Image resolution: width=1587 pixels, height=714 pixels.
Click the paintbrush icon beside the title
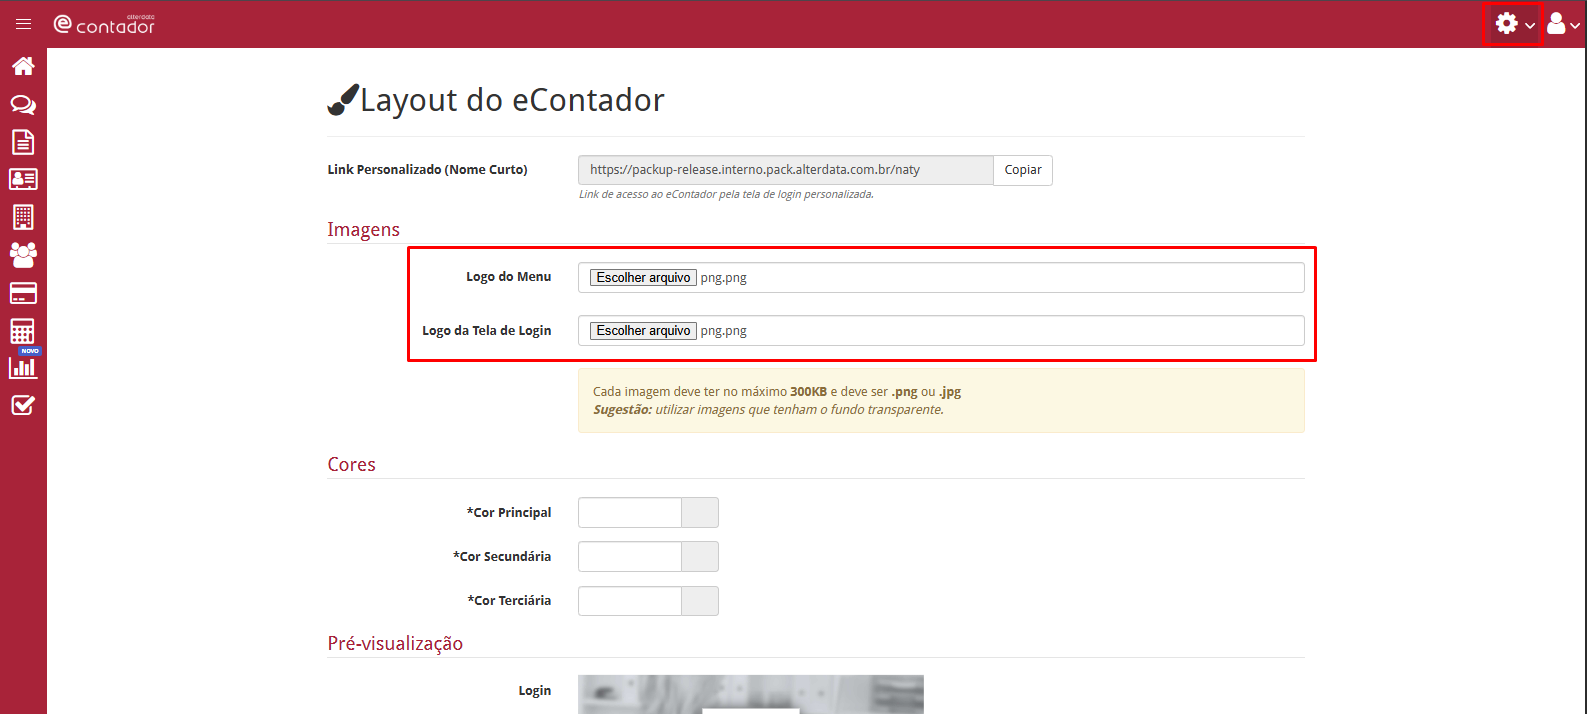(343, 100)
